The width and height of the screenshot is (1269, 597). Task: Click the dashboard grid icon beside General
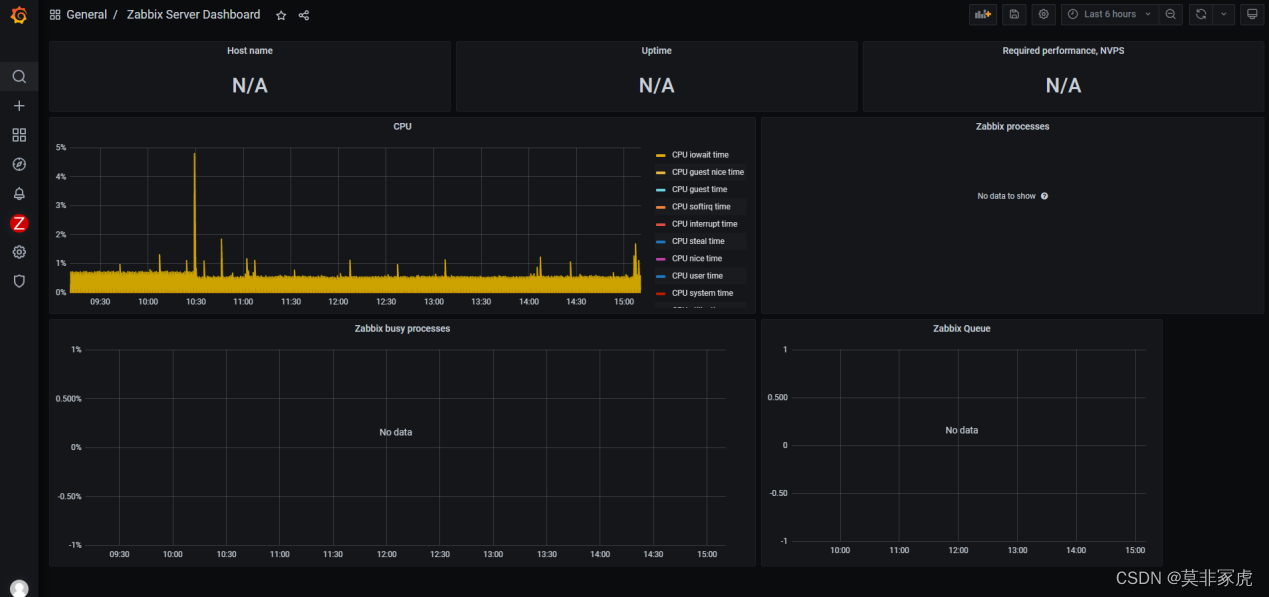[55, 15]
